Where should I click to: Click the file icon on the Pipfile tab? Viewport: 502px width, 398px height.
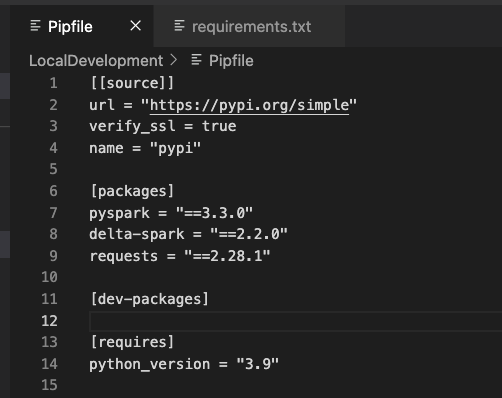[x=35, y=26]
